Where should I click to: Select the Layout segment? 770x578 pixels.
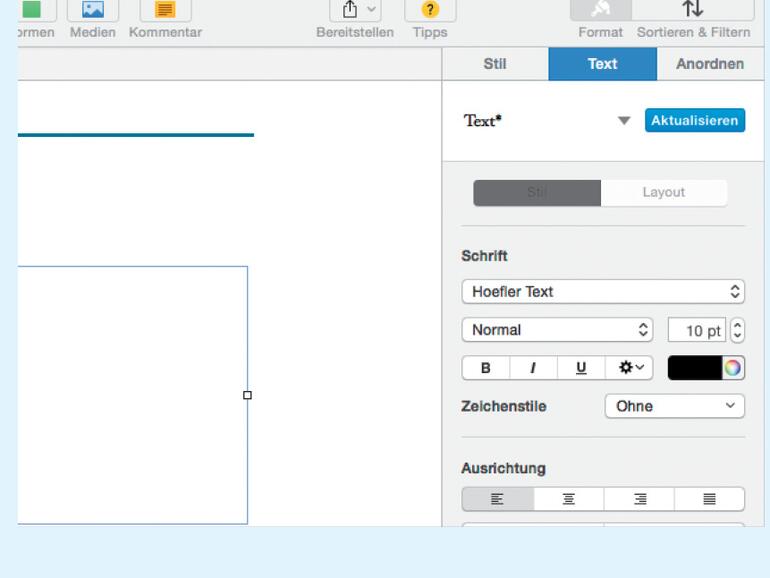pyautogui.click(x=663, y=193)
